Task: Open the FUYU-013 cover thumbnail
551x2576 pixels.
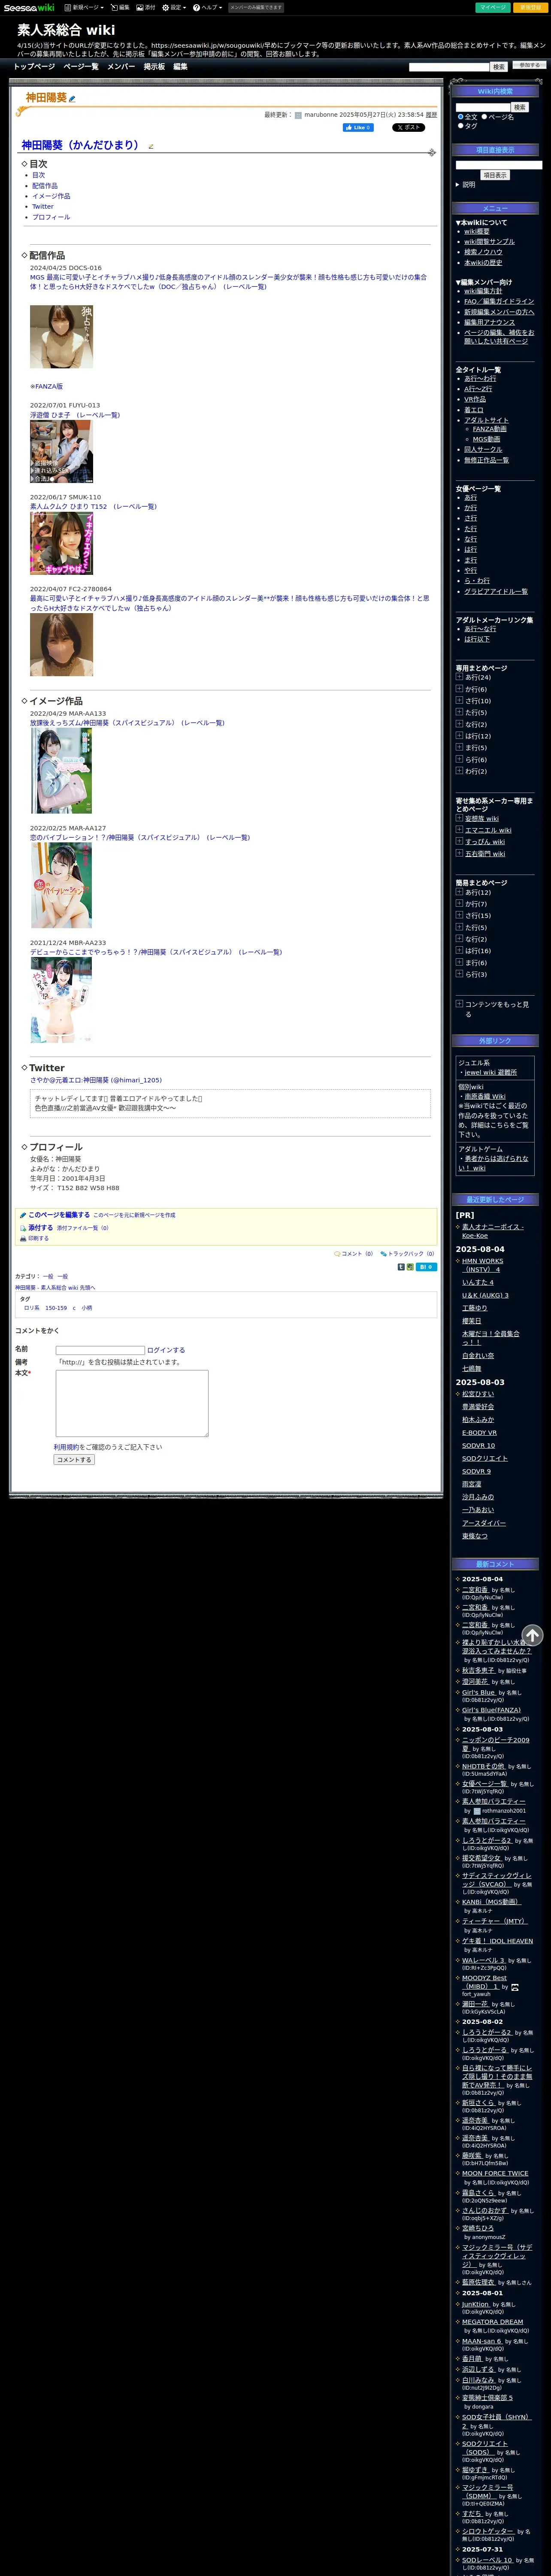Action: click(61, 451)
